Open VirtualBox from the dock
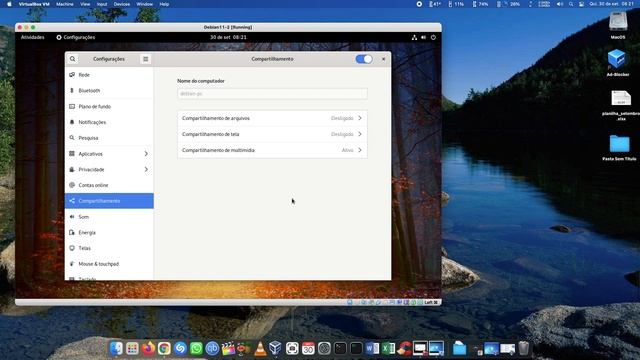Viewport: 640px width, 360px height. click(276, 348)
